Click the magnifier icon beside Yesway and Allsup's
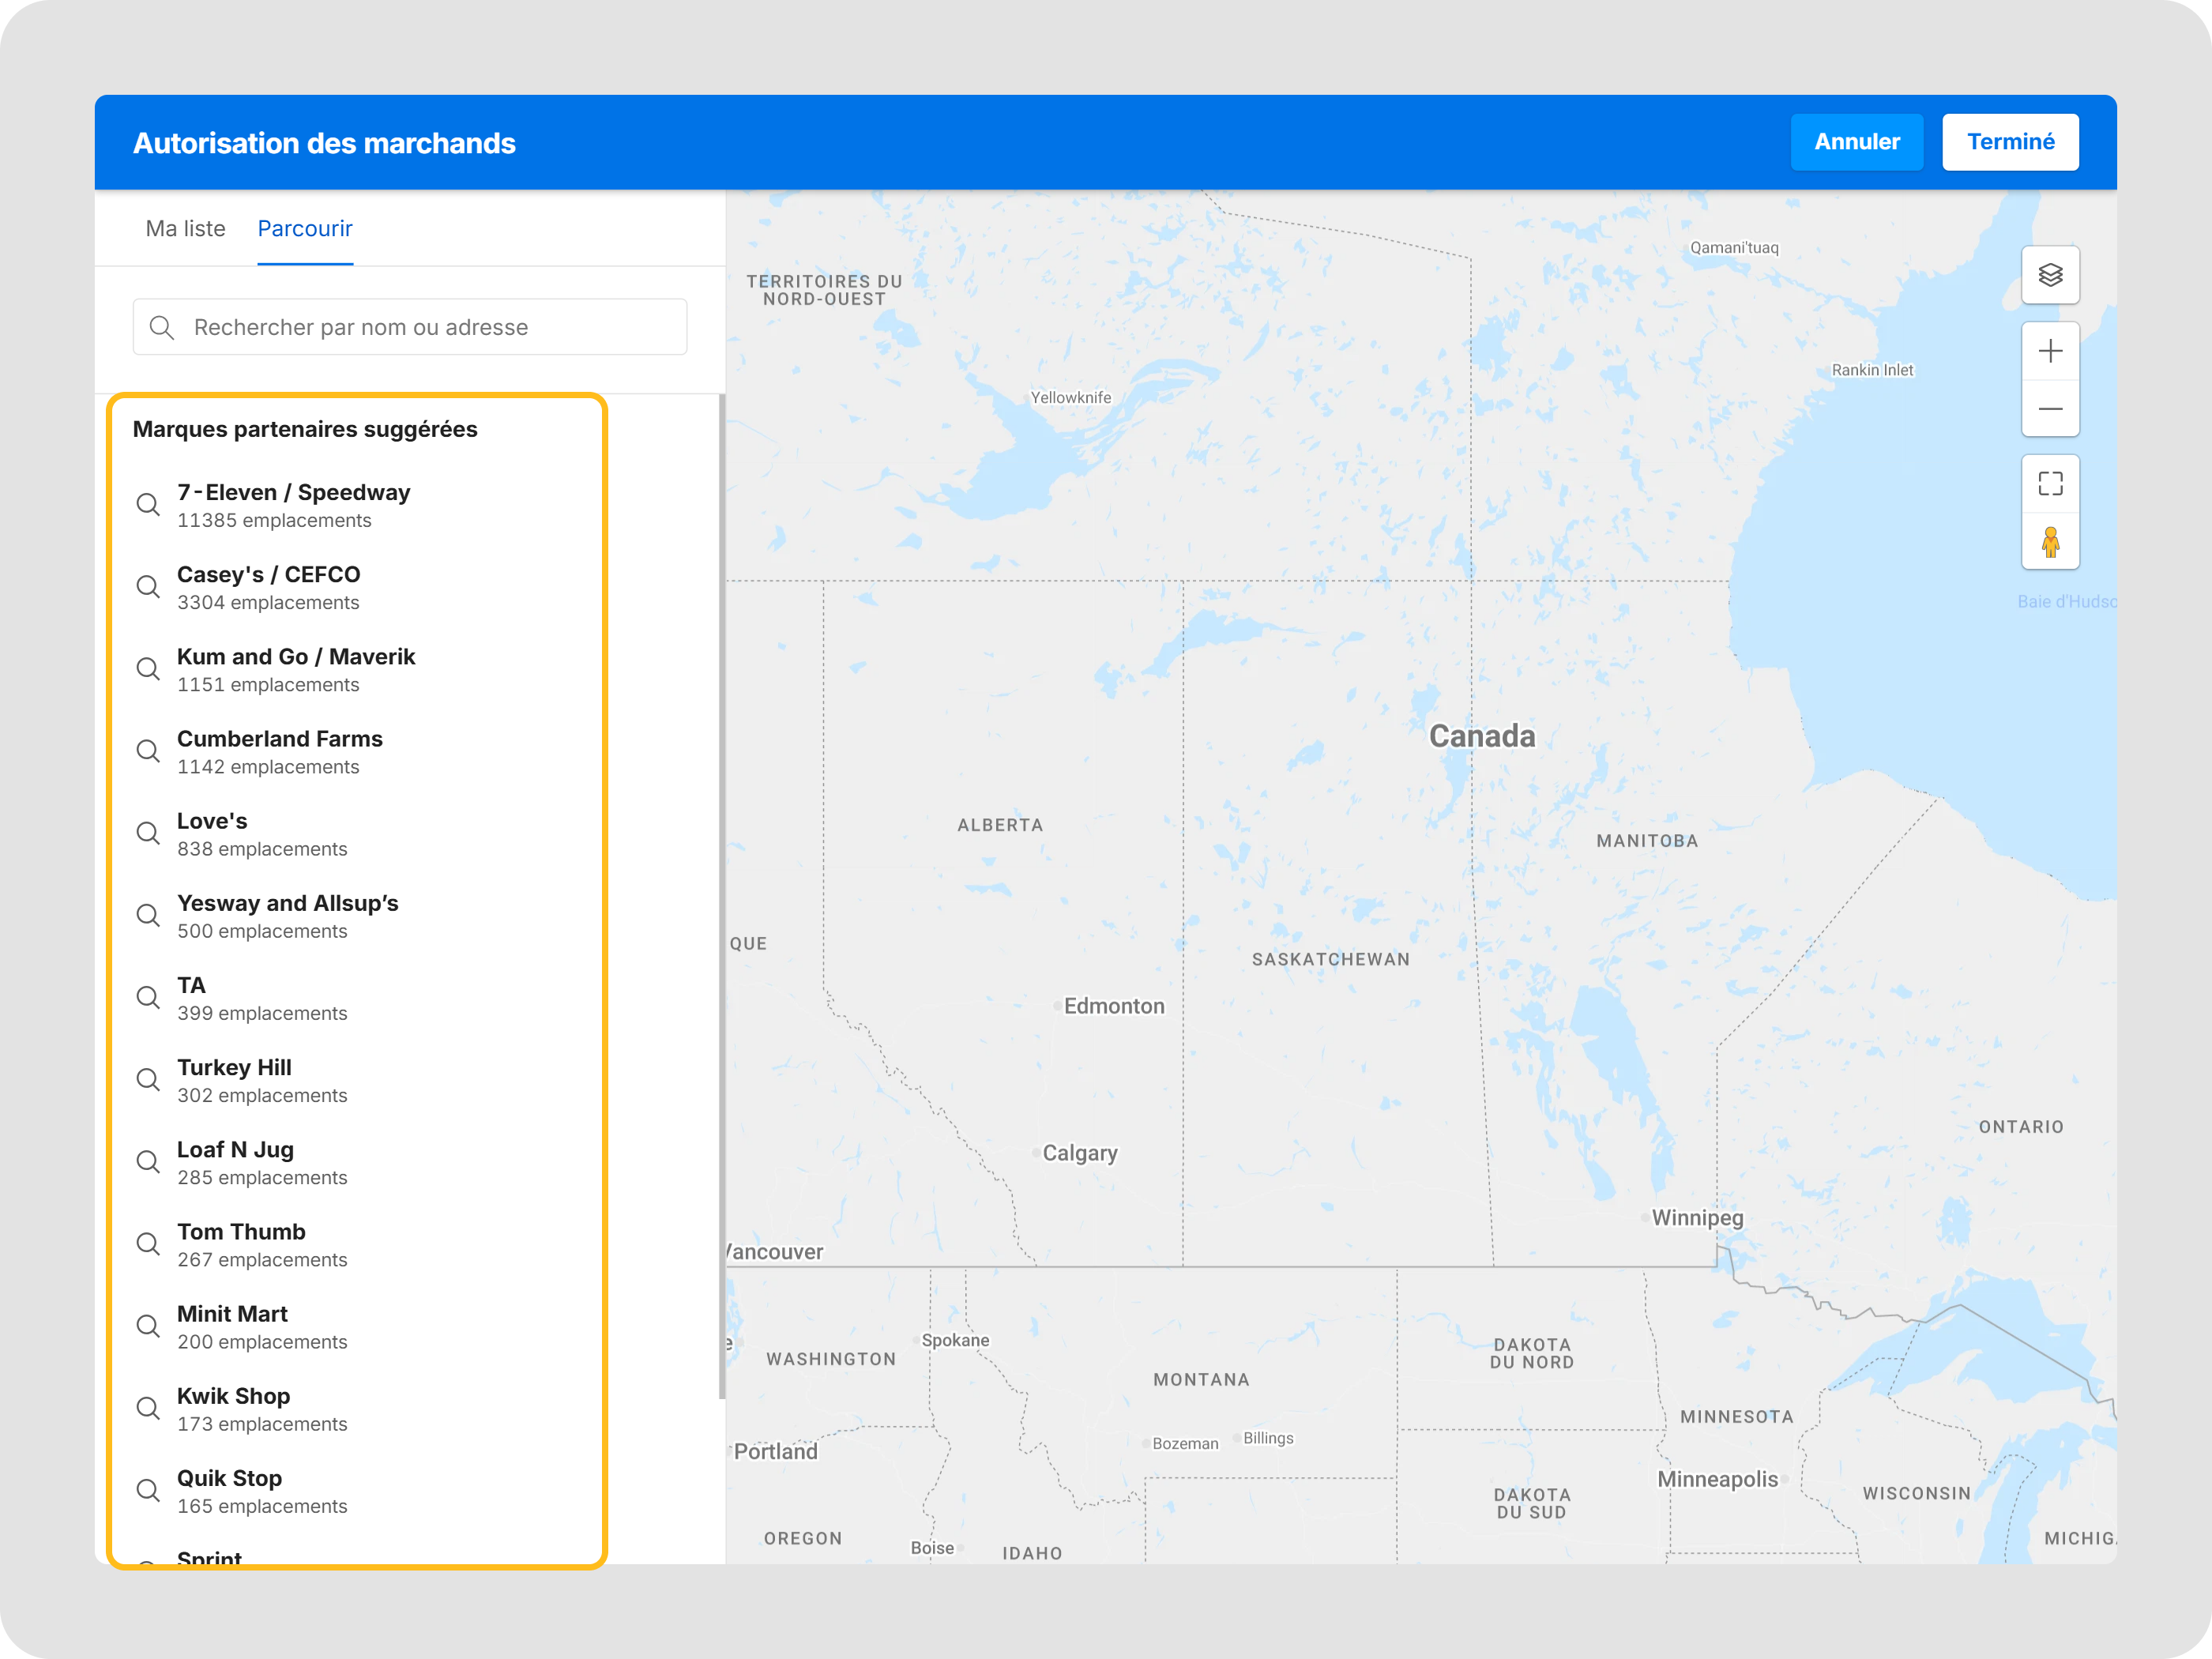 [x=148, y=915]
